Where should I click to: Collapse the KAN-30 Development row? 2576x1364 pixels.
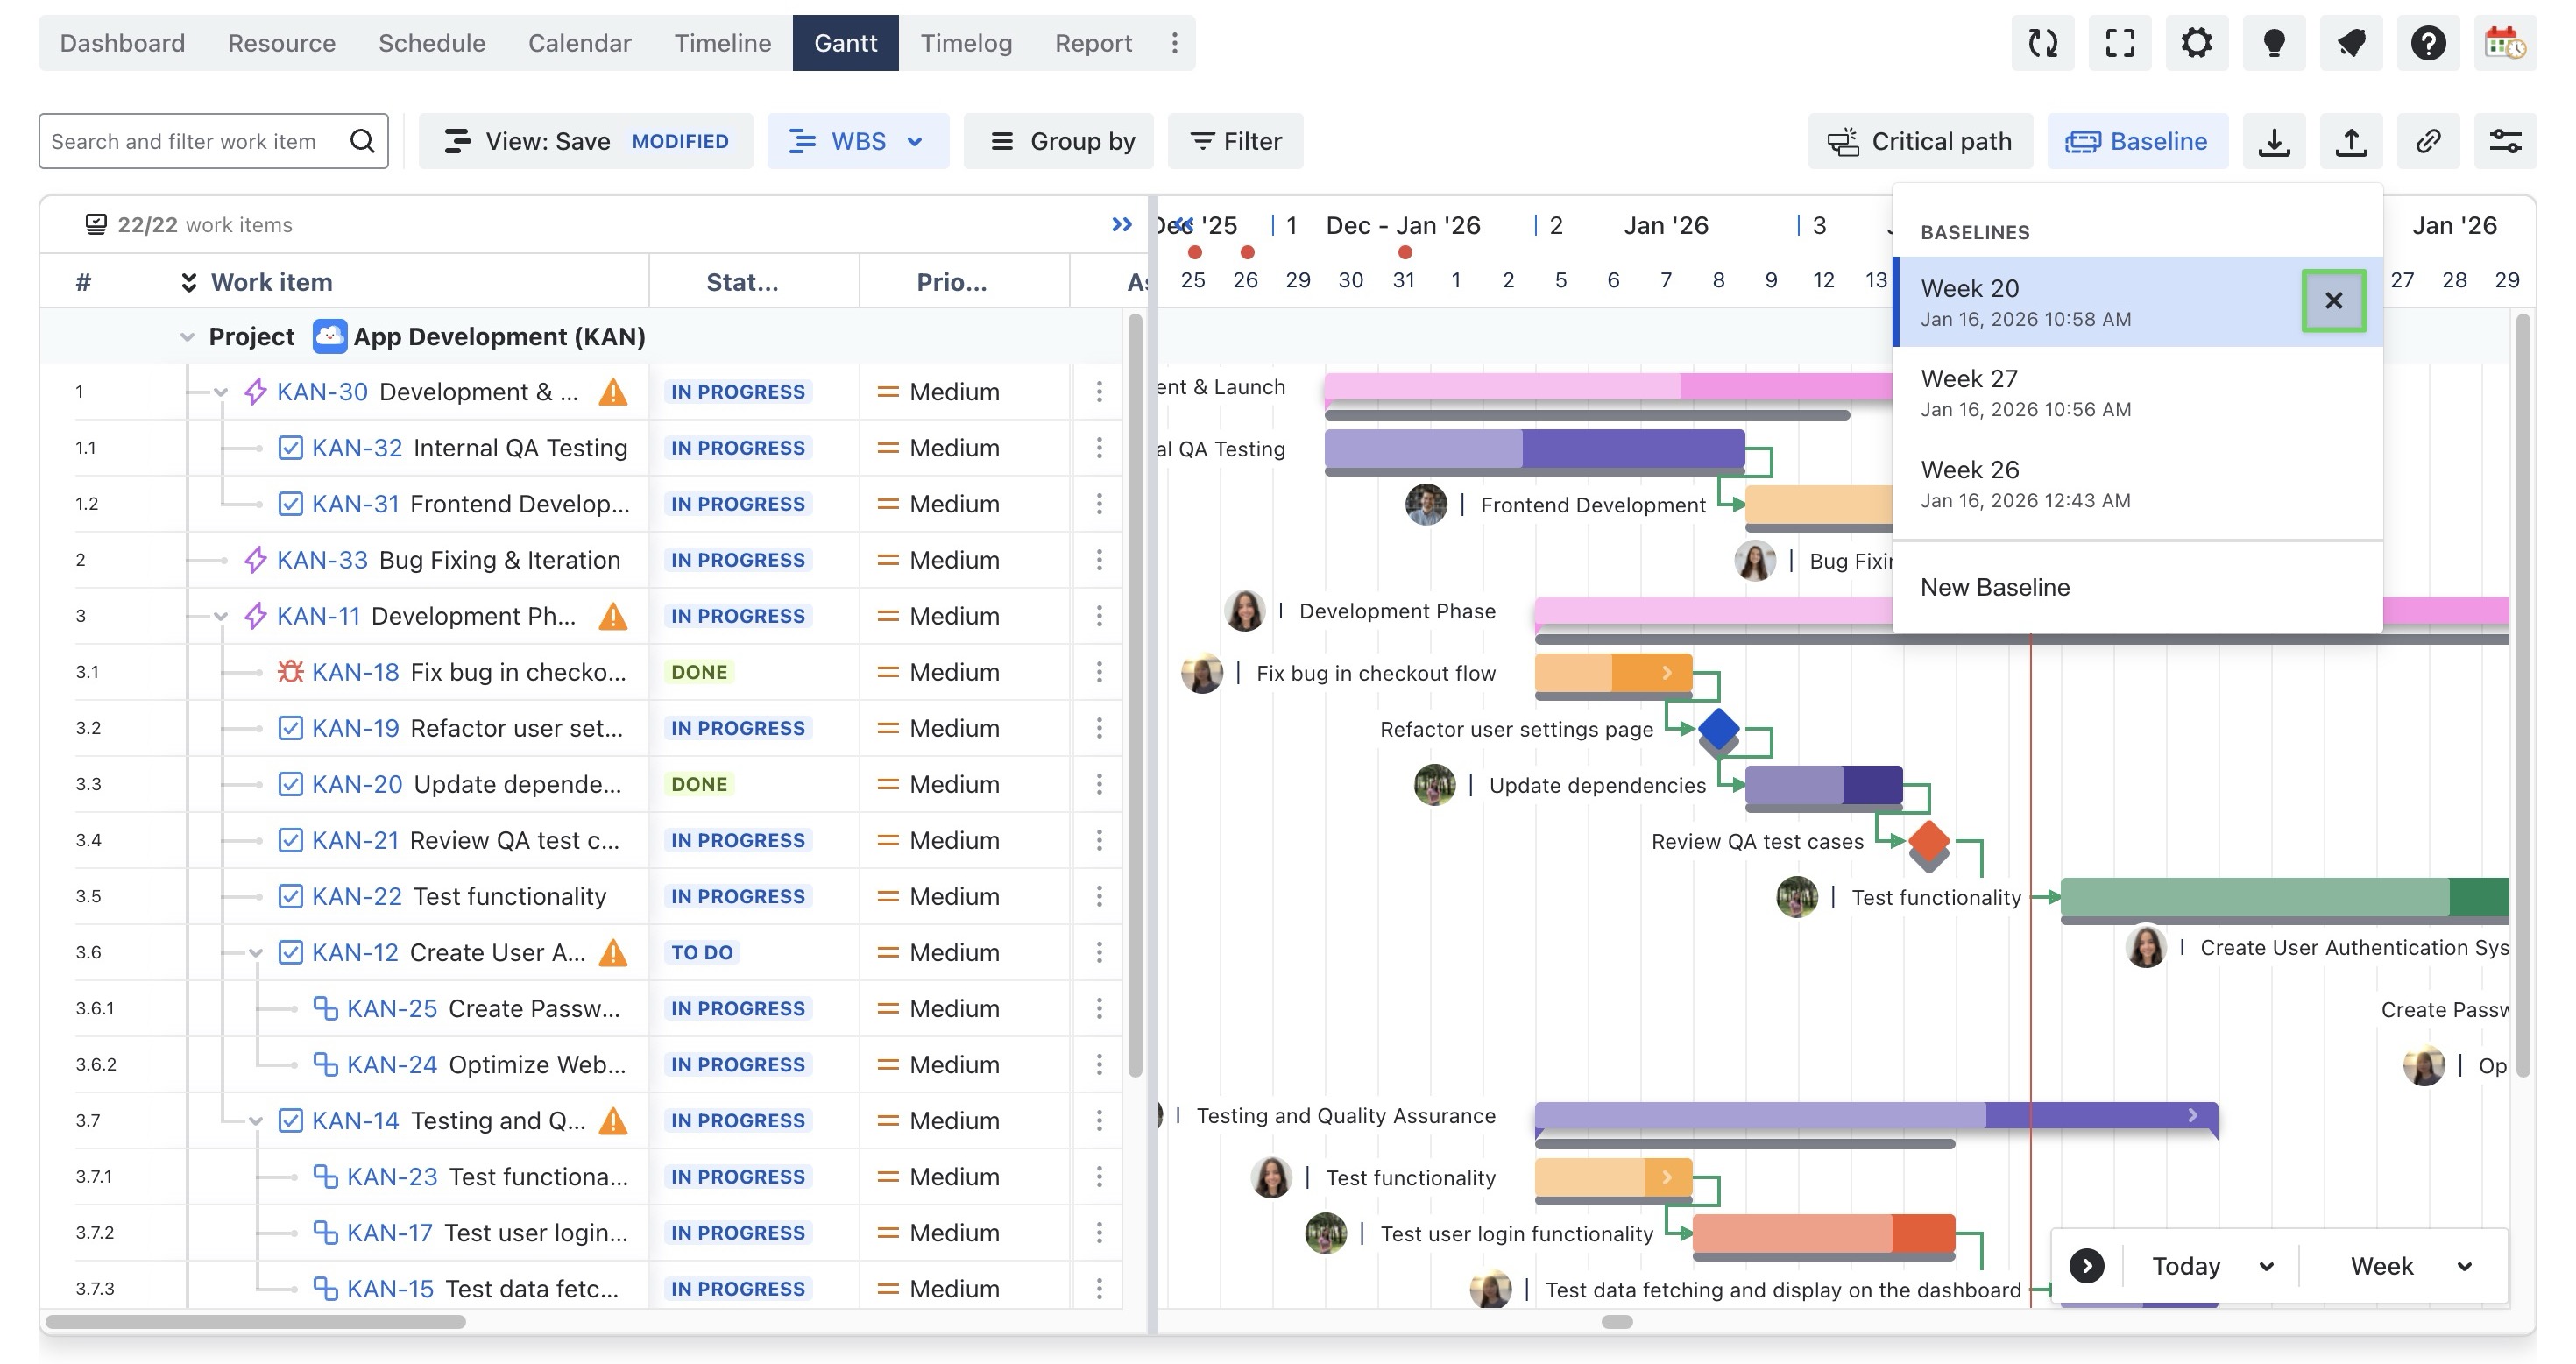(x=221, y=392)
